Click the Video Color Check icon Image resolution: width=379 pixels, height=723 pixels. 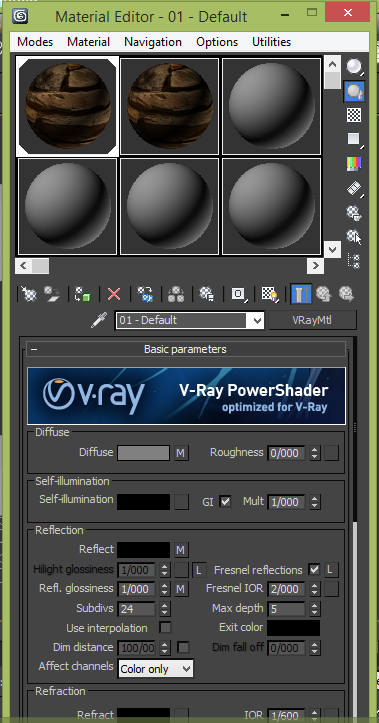pos(354,164)
